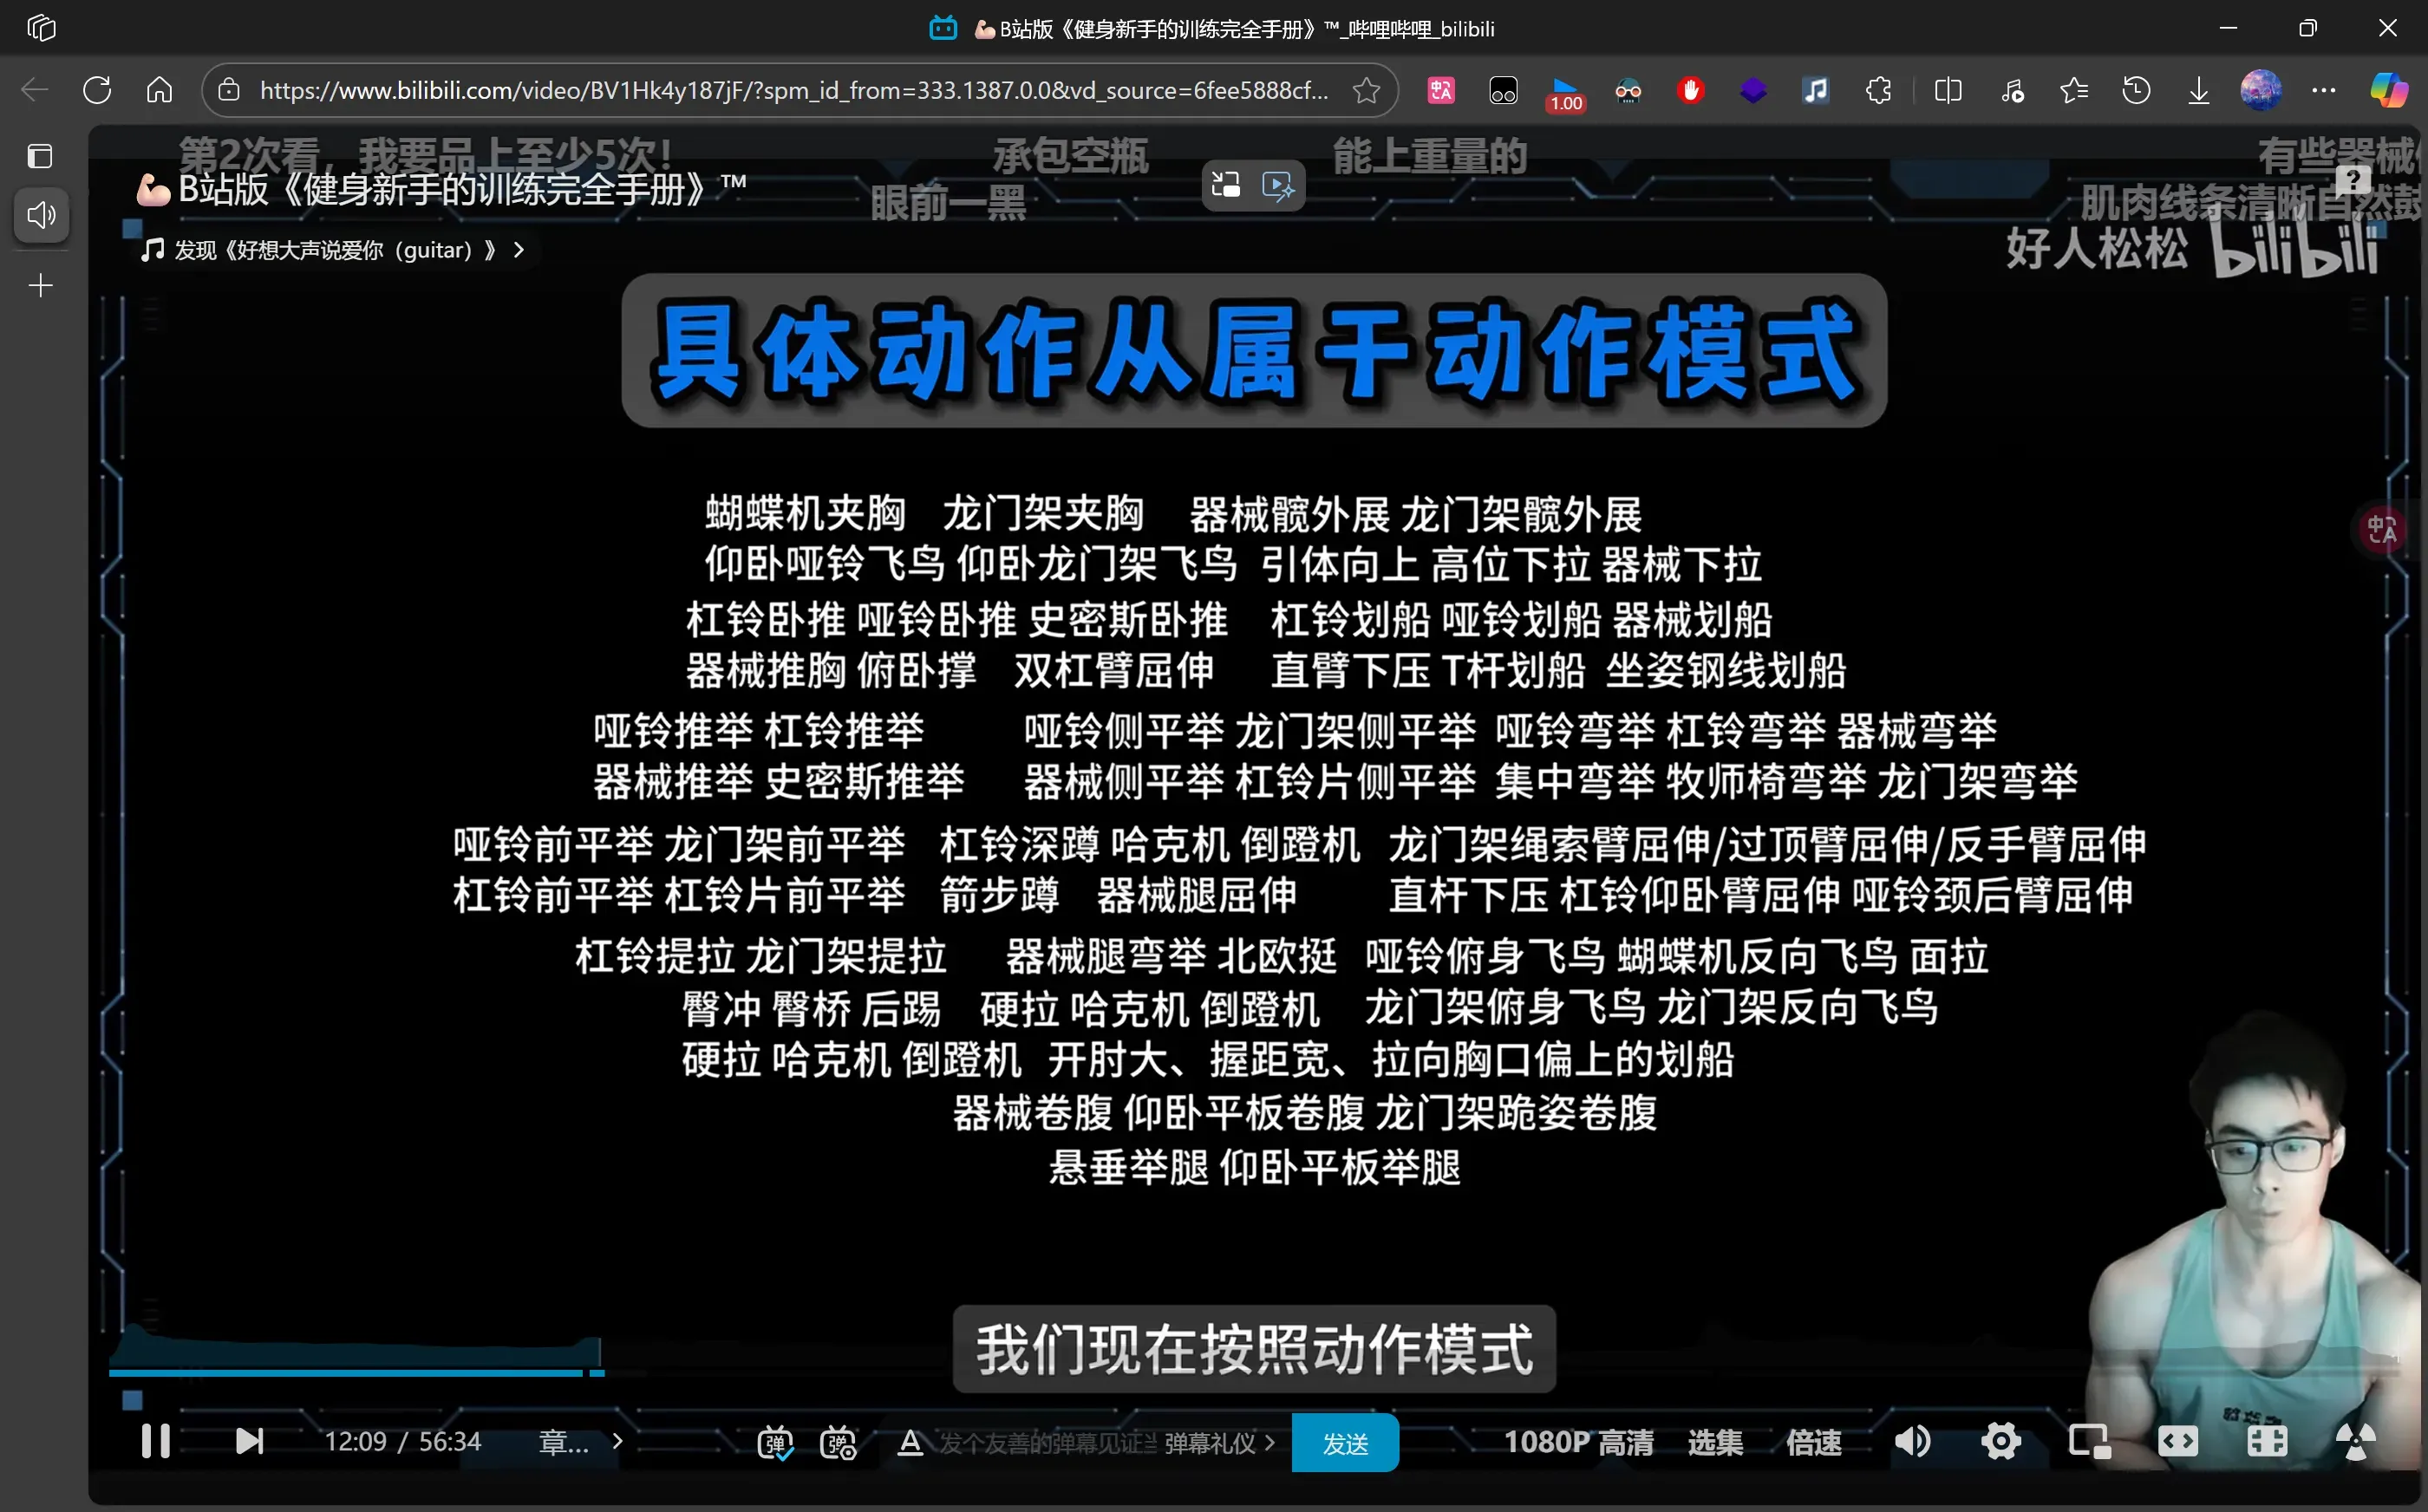Open danmaku font style options
The image size is (2428, 1512).
click(x=909, y=1442)
